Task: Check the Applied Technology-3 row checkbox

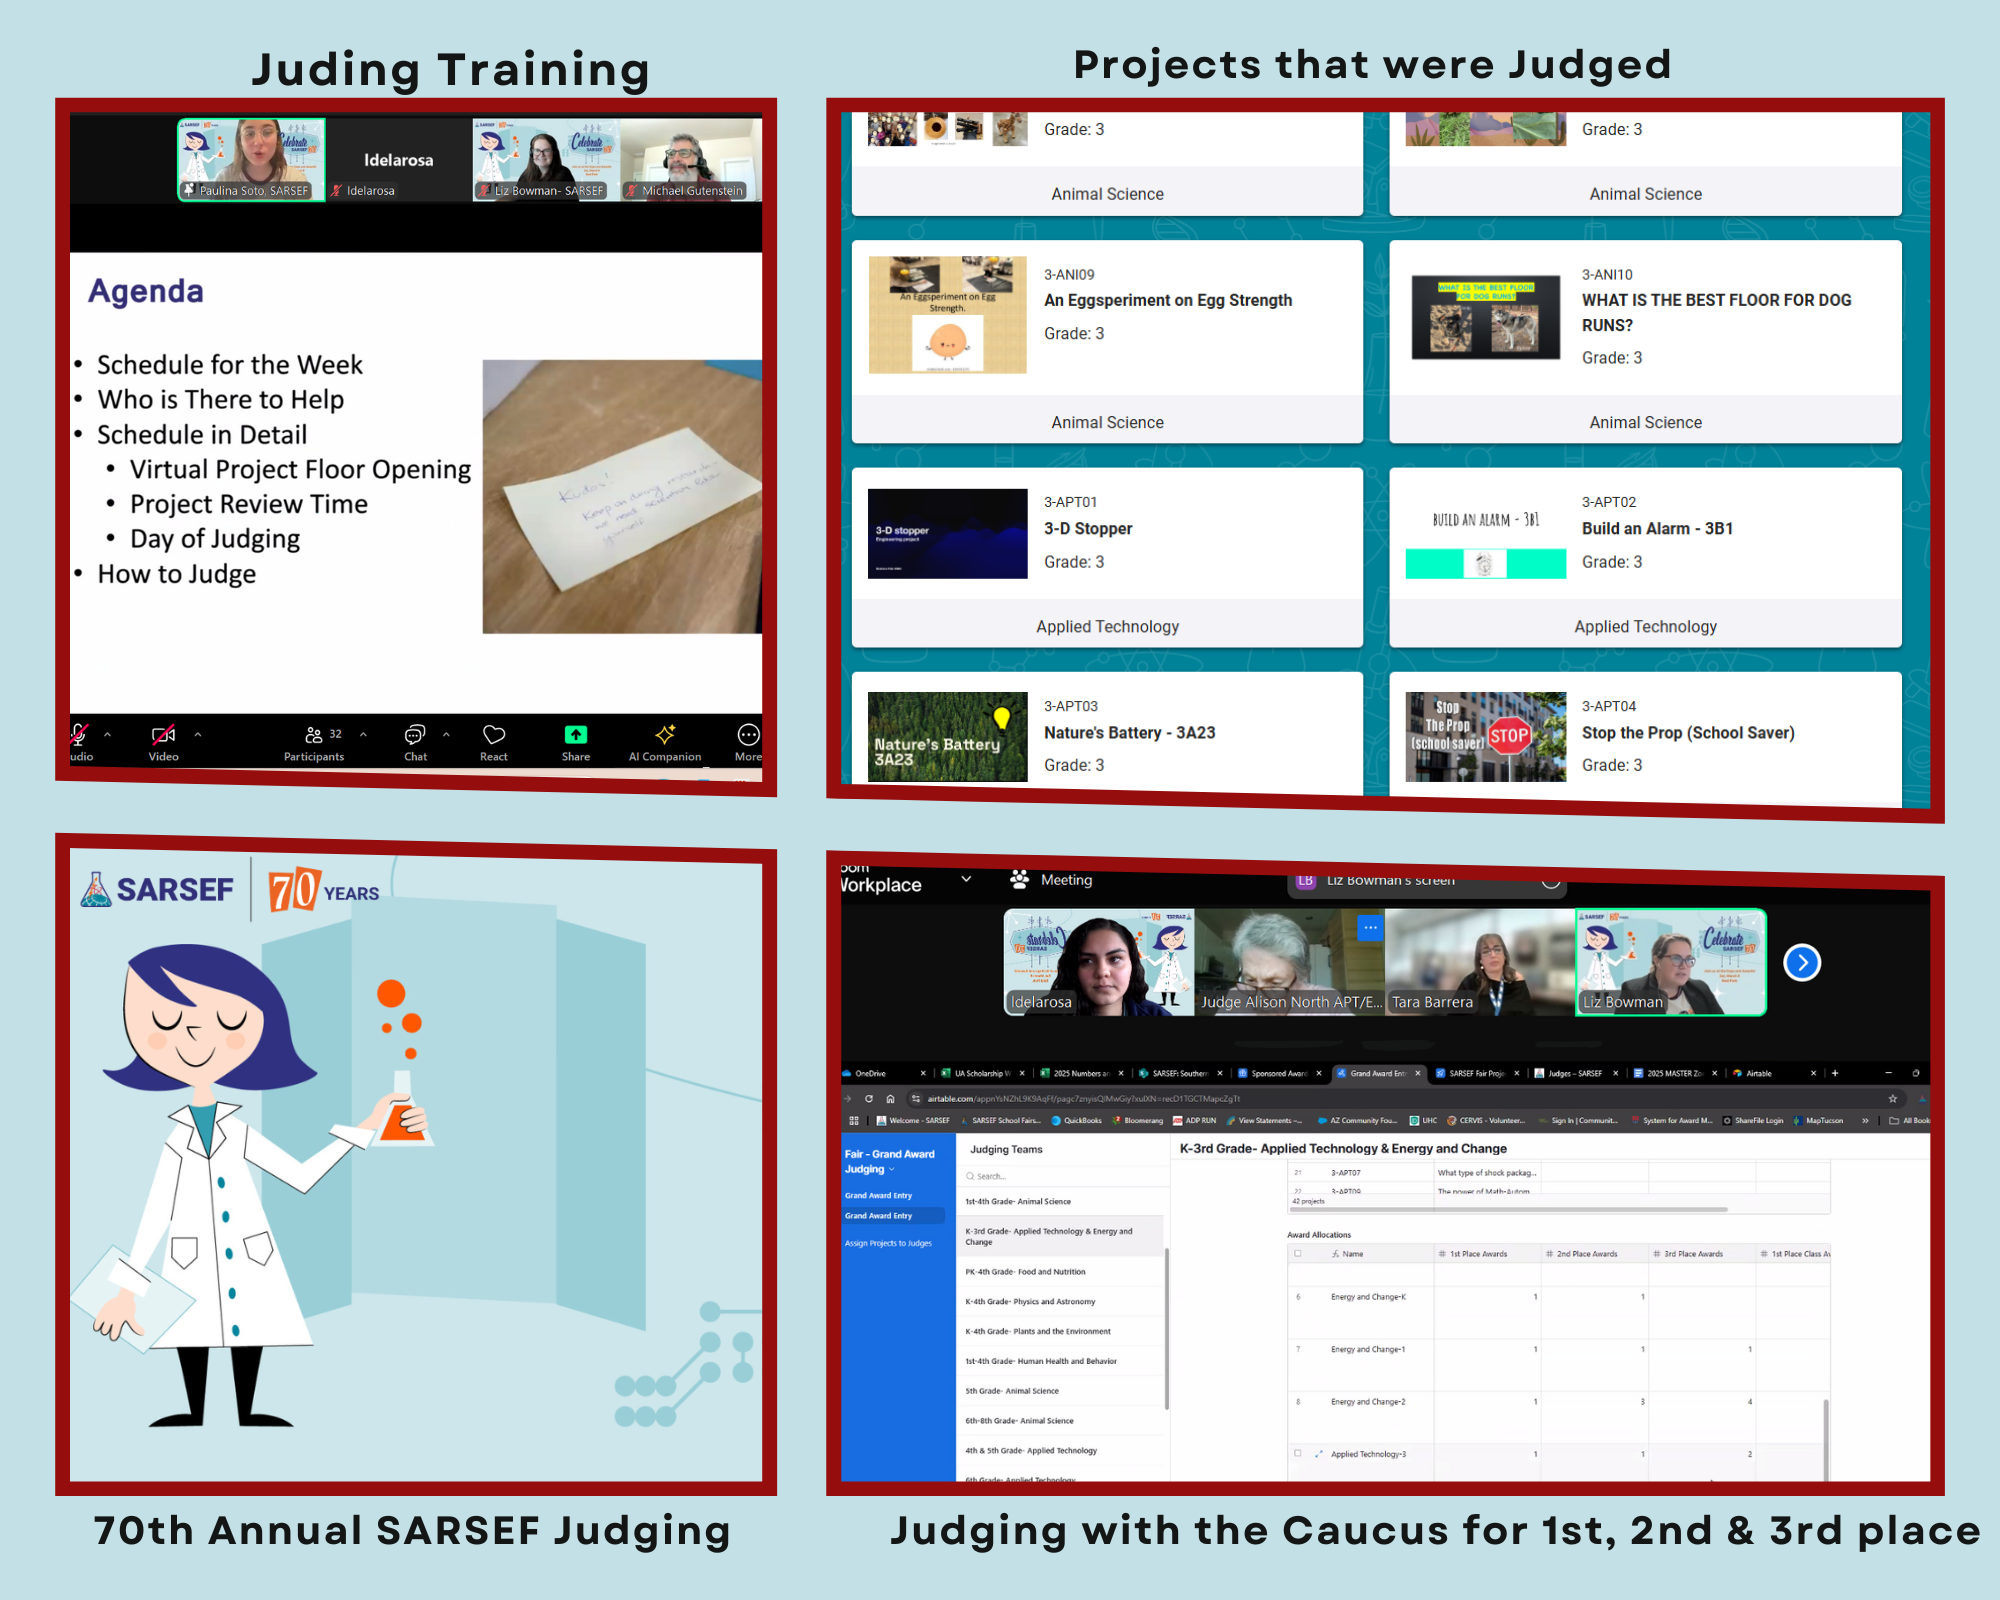Action: coord(1298,1454)
